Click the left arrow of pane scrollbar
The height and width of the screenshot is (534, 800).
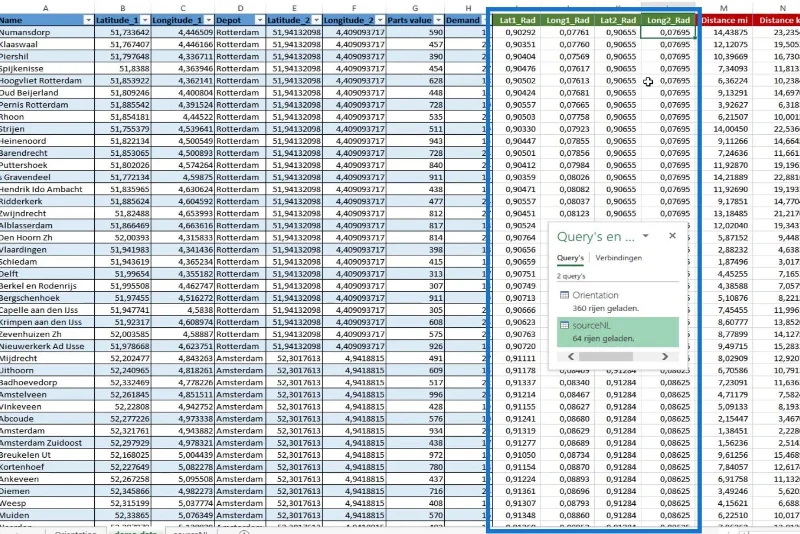tap(570, 357)
